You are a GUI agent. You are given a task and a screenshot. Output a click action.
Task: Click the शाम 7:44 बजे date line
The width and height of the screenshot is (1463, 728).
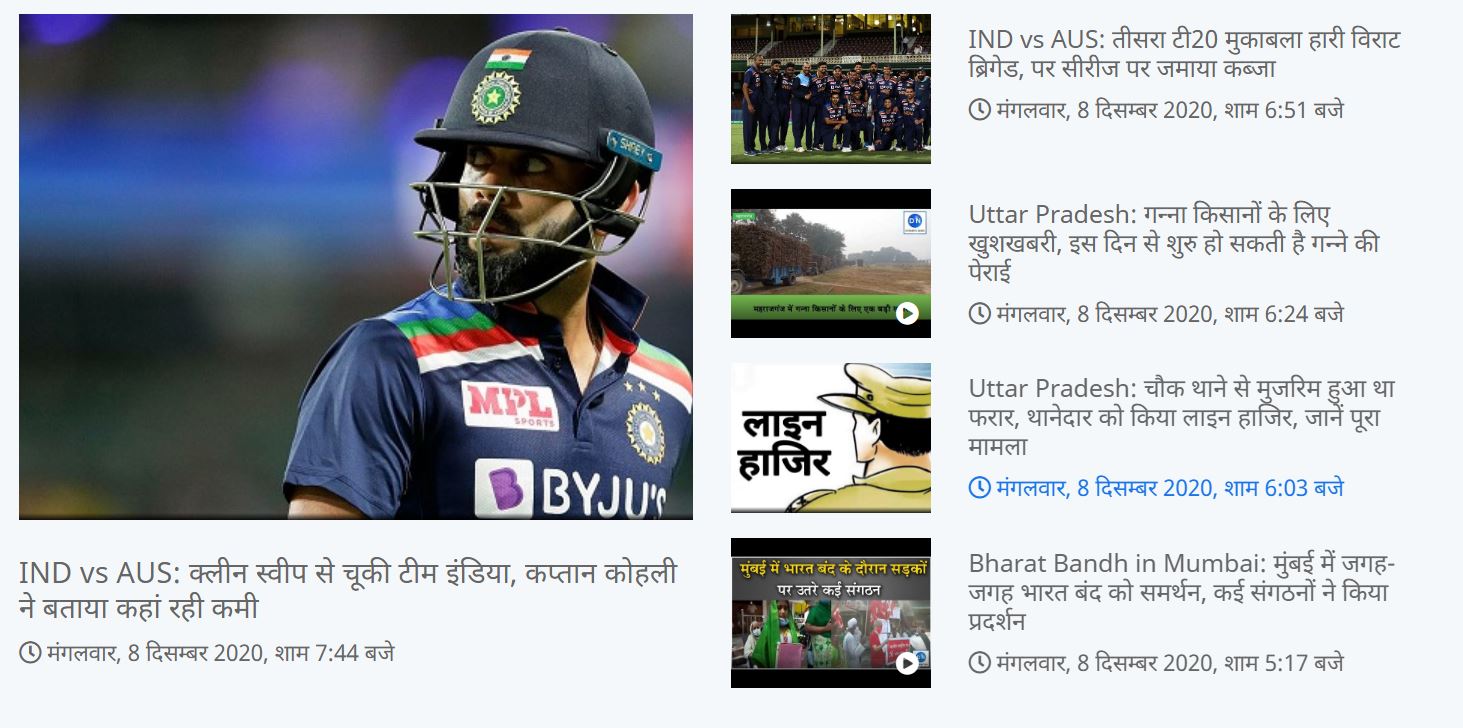[220, 653]
